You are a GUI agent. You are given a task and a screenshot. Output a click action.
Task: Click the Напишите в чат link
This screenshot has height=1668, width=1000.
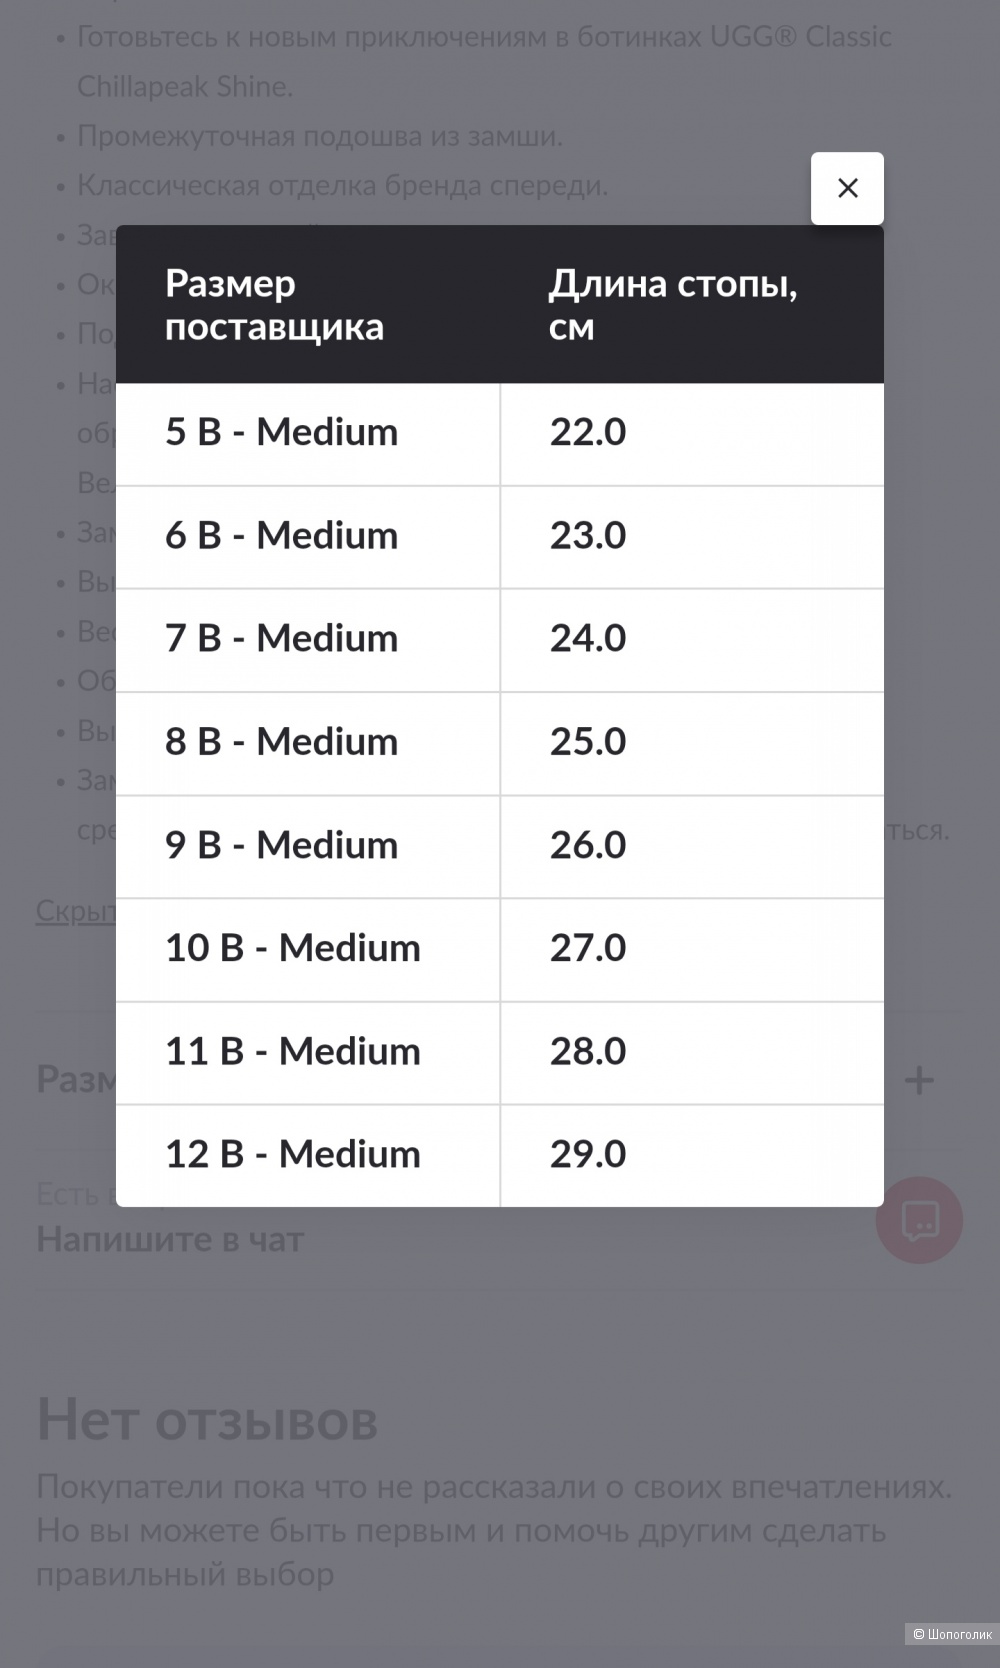[x=170, y=1240]
